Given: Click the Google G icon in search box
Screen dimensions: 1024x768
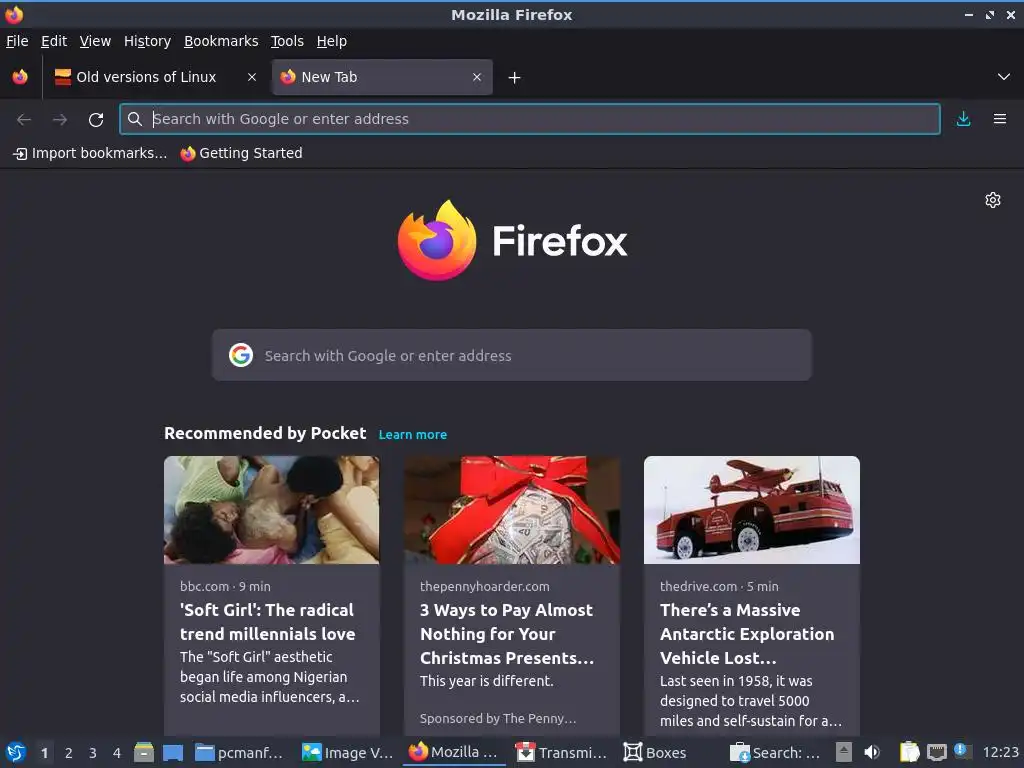Looking at the screenshot, I should (241, 355).
